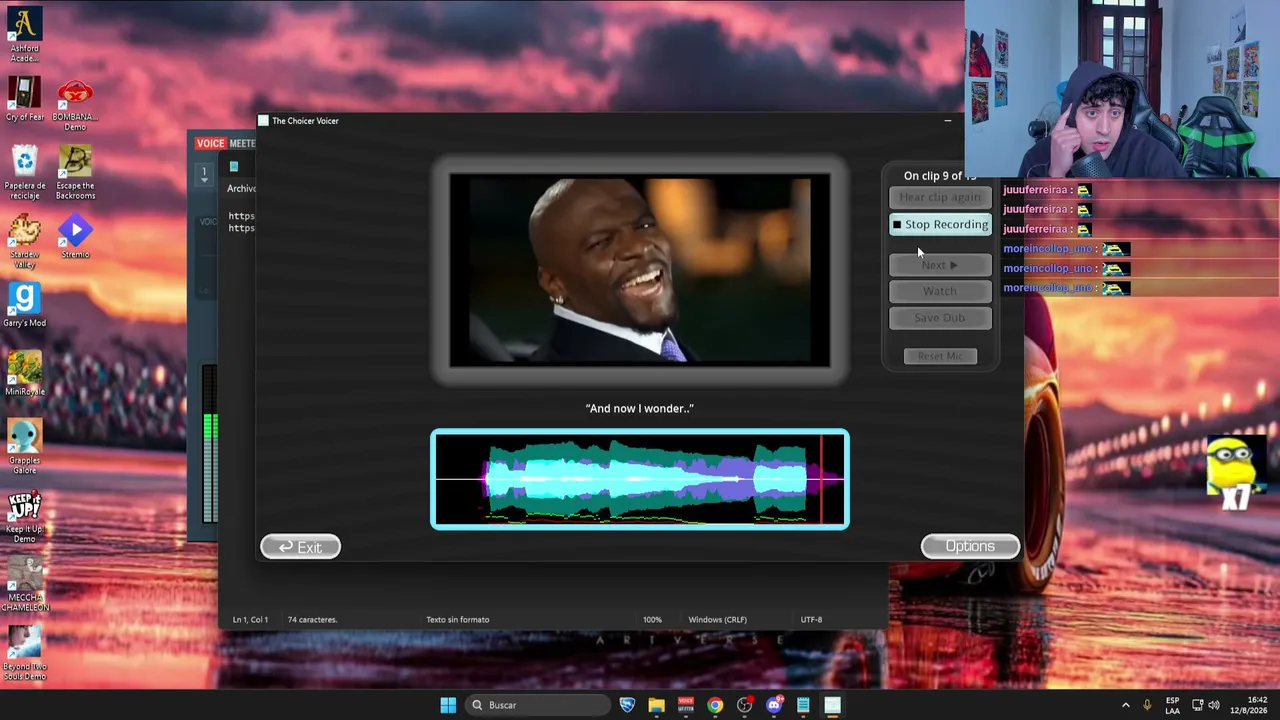1280x720 pixels.
Task: Click the 100% zoom level in Notepad
Action: click(x=652, y=620)
